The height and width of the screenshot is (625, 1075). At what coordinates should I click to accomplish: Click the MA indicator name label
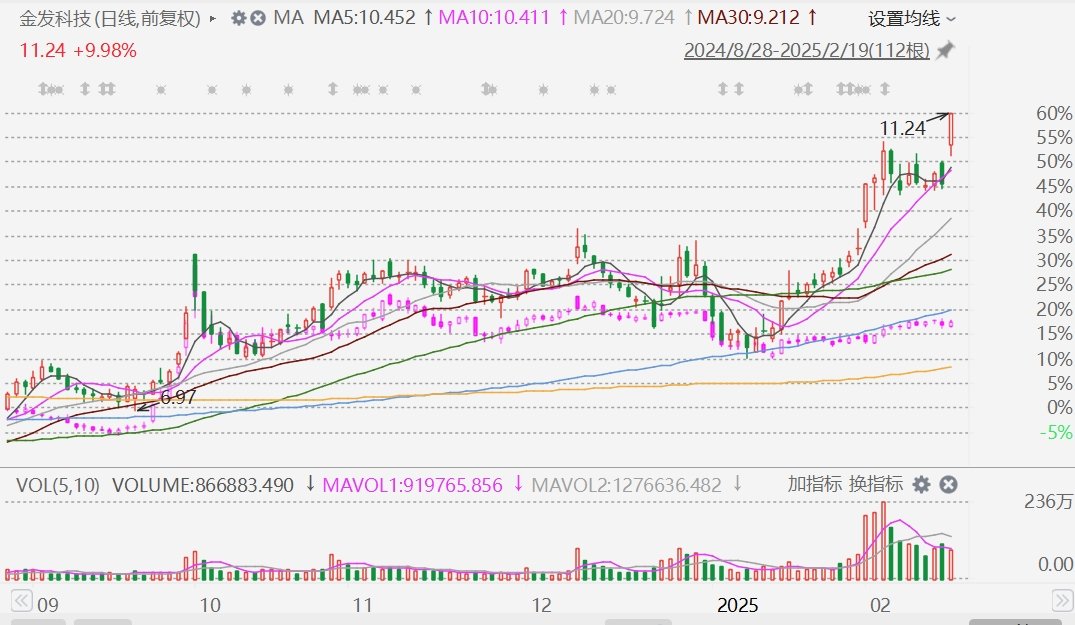(288, 18)
